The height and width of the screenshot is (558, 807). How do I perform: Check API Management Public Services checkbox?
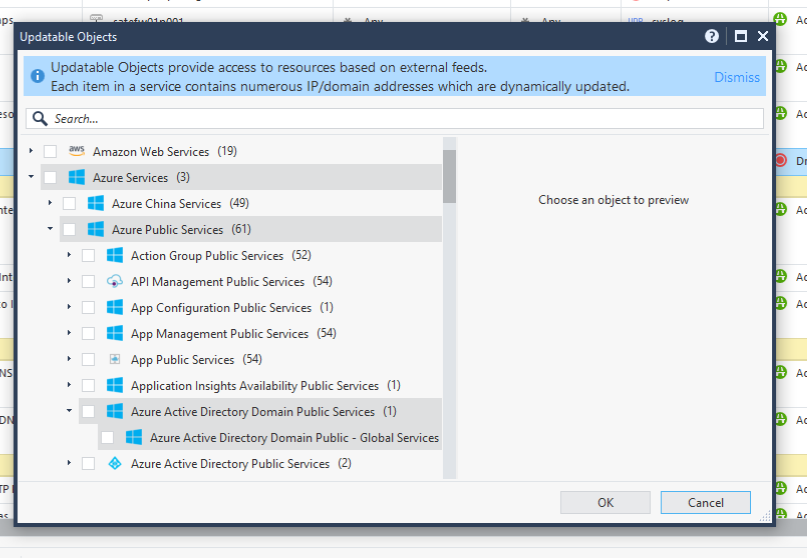[x=88, y=282]
